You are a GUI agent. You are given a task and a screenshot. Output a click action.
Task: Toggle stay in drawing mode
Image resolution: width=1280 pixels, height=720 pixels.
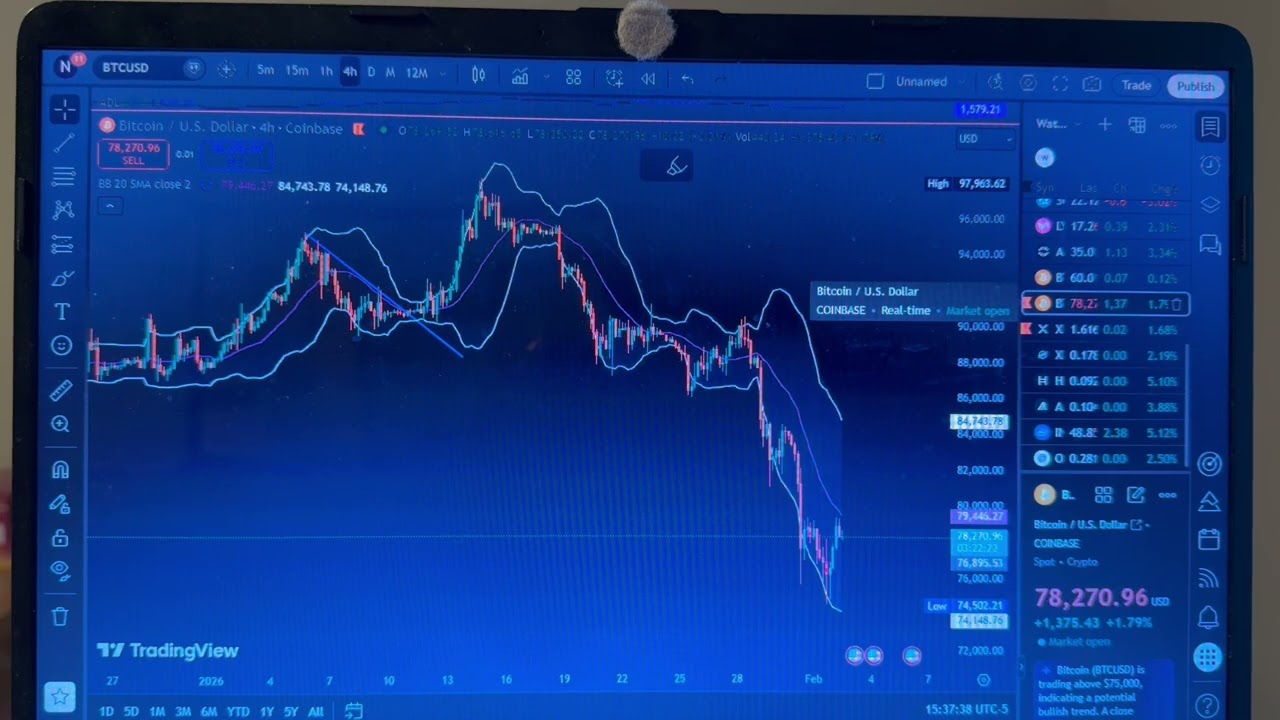pyautogui.click(x=61, y=504)
